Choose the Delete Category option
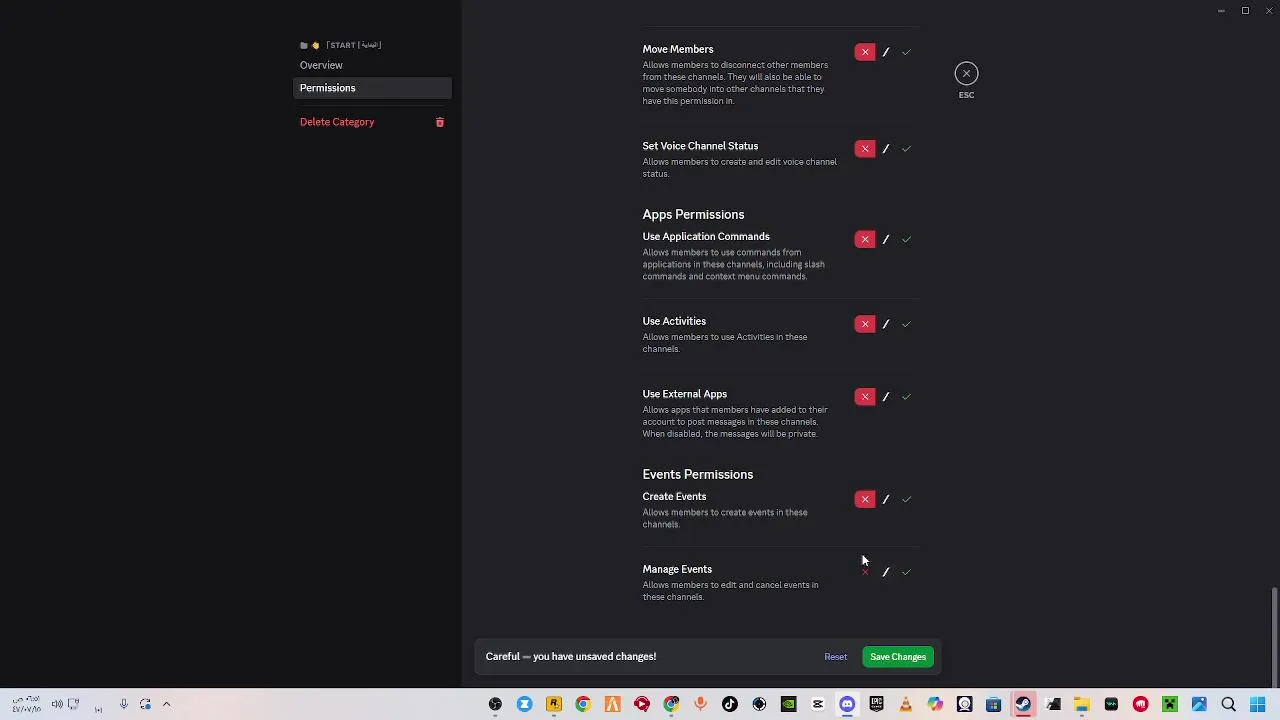 (x=337, y=122)
